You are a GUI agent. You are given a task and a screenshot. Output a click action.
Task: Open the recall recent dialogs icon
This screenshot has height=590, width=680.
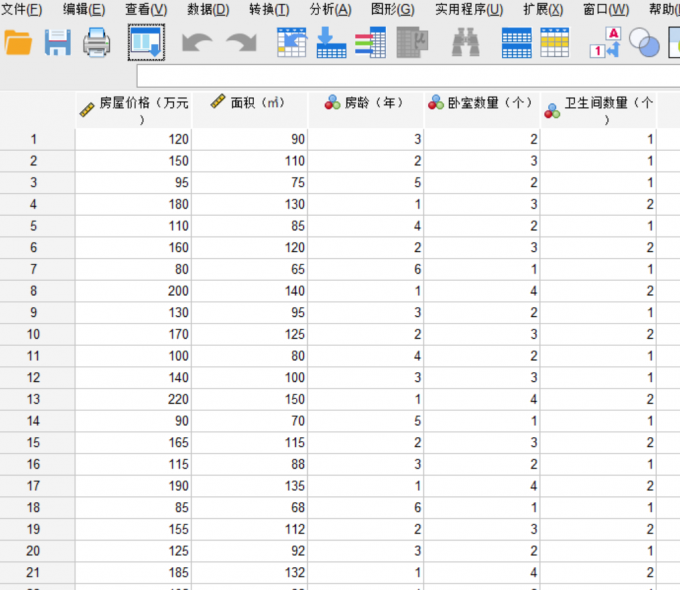[146, 43]
